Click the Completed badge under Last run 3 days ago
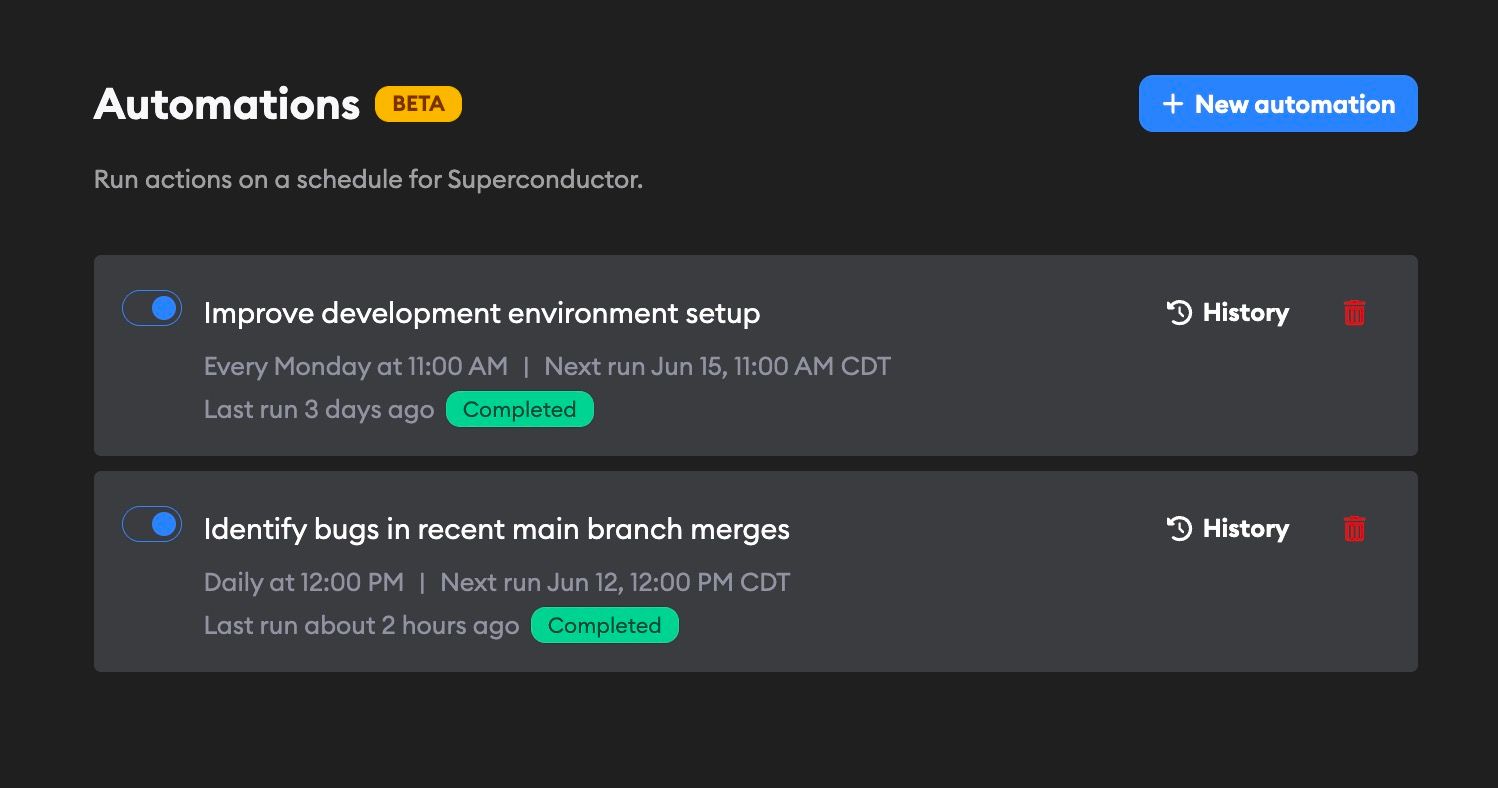This screenshot has width=1498, height=788. 520,410
